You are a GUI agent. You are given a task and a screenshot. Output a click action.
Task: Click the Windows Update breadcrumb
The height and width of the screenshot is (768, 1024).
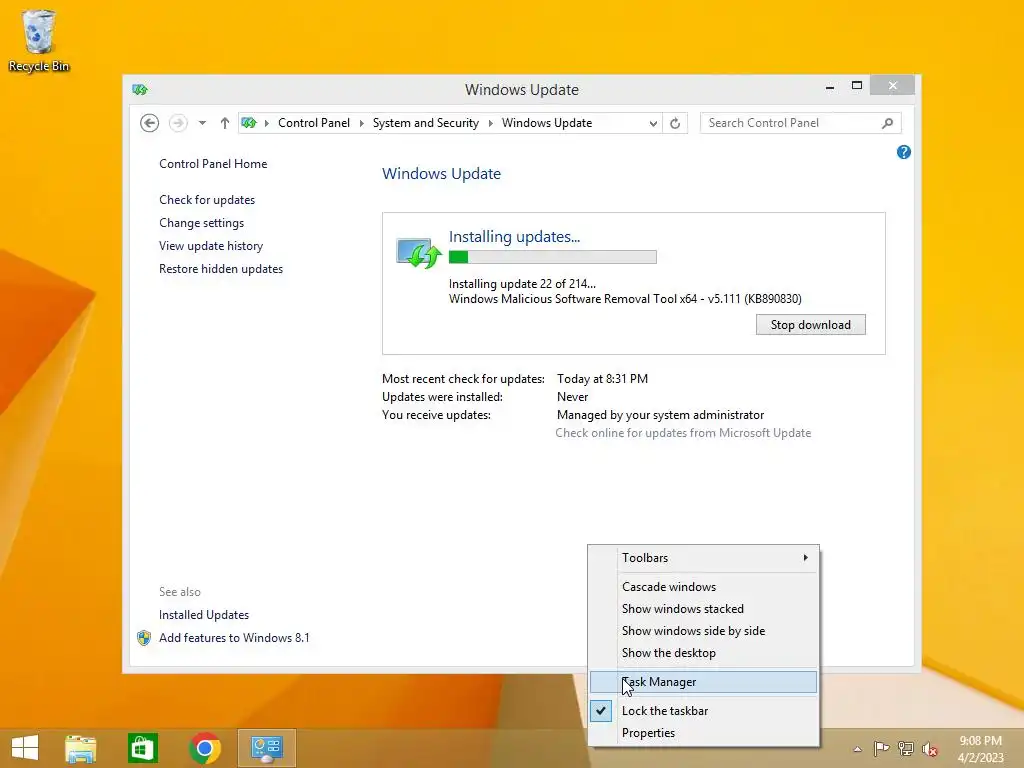547,123
